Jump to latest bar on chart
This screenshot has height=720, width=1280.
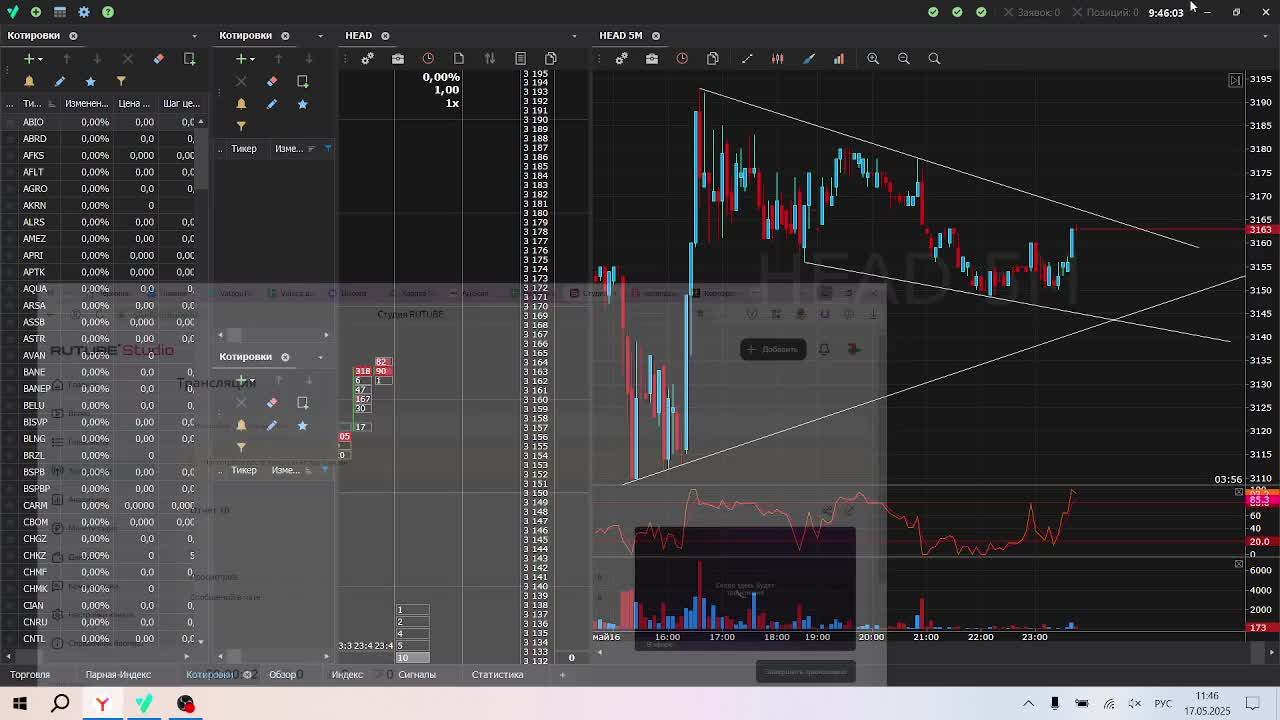pos(1235,80)
